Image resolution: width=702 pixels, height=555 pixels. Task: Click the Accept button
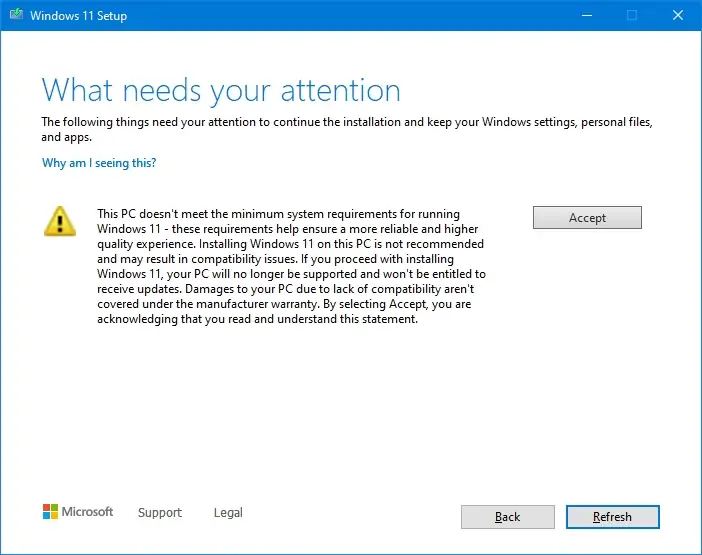pyautogui.click(x=587, y=218)
